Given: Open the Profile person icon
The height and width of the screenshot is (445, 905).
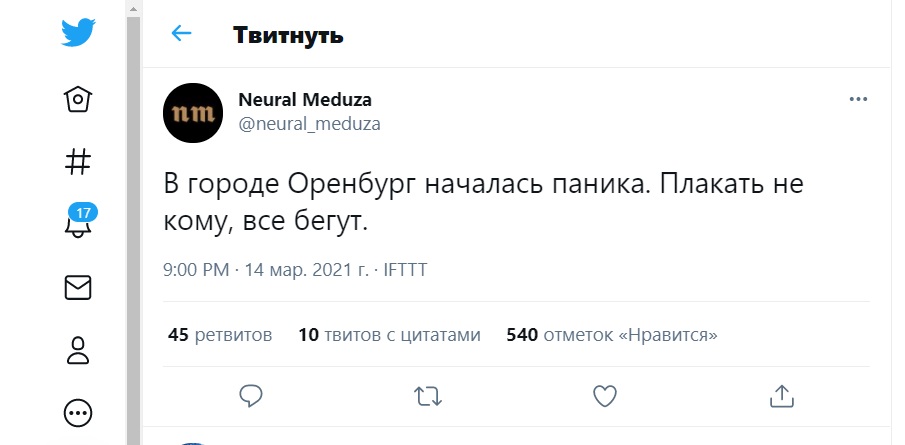Looking at the screenshot, I should 77,350.
